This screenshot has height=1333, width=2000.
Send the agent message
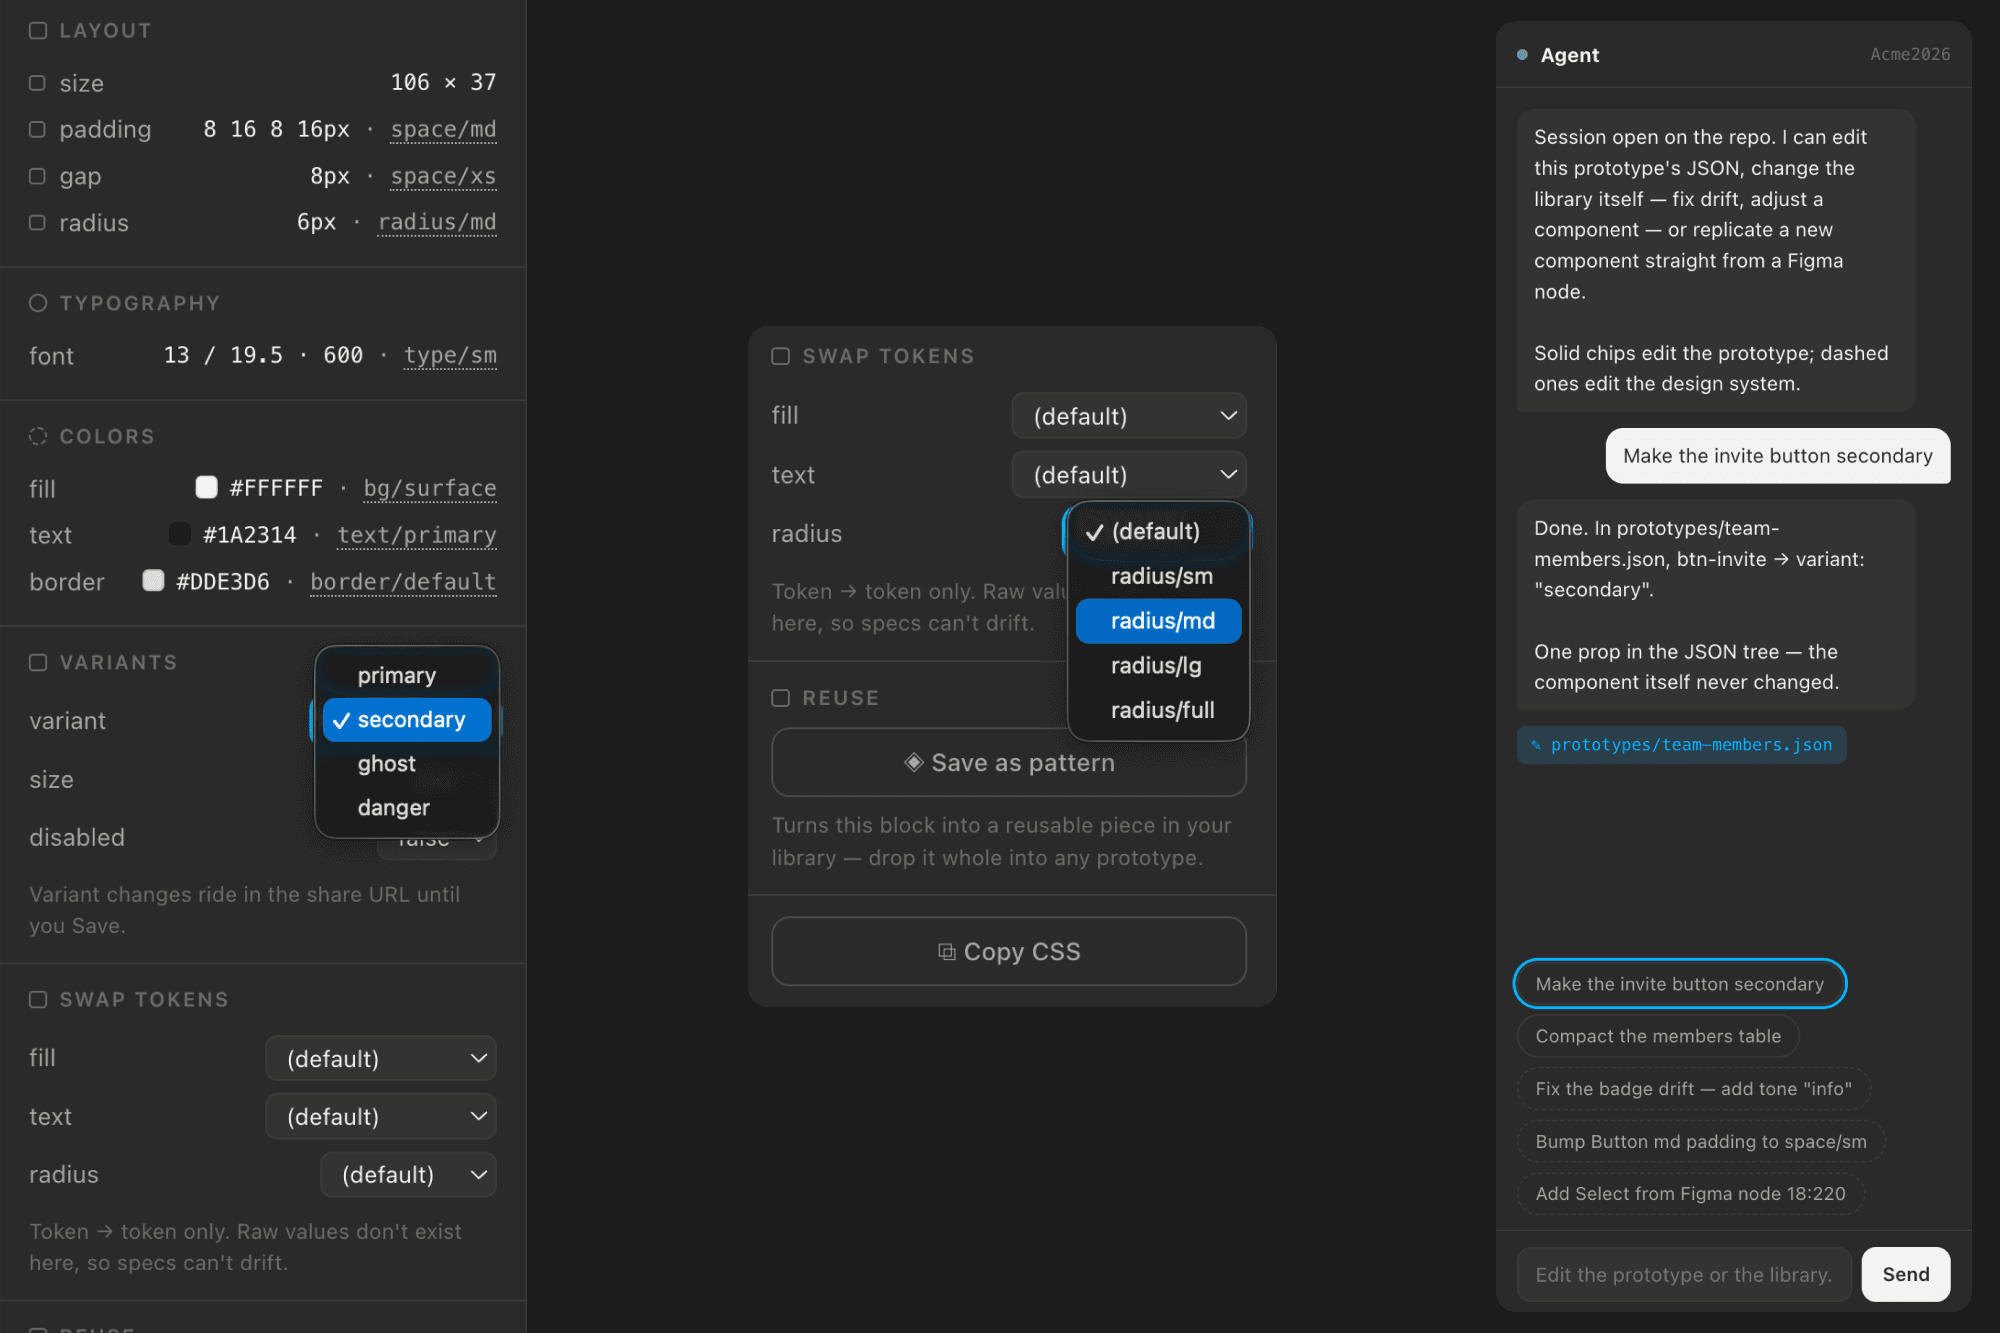(x=1905, y=1274)
